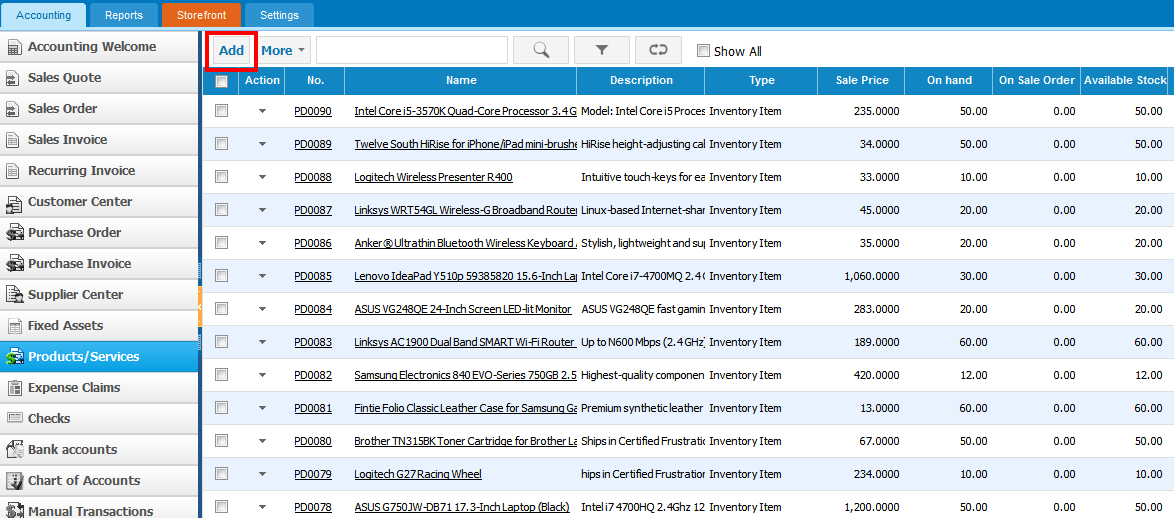Open Chart of Accounts from sidebar
The image size is (1174, 518).
pyautogui.click(x=99, y=481)
